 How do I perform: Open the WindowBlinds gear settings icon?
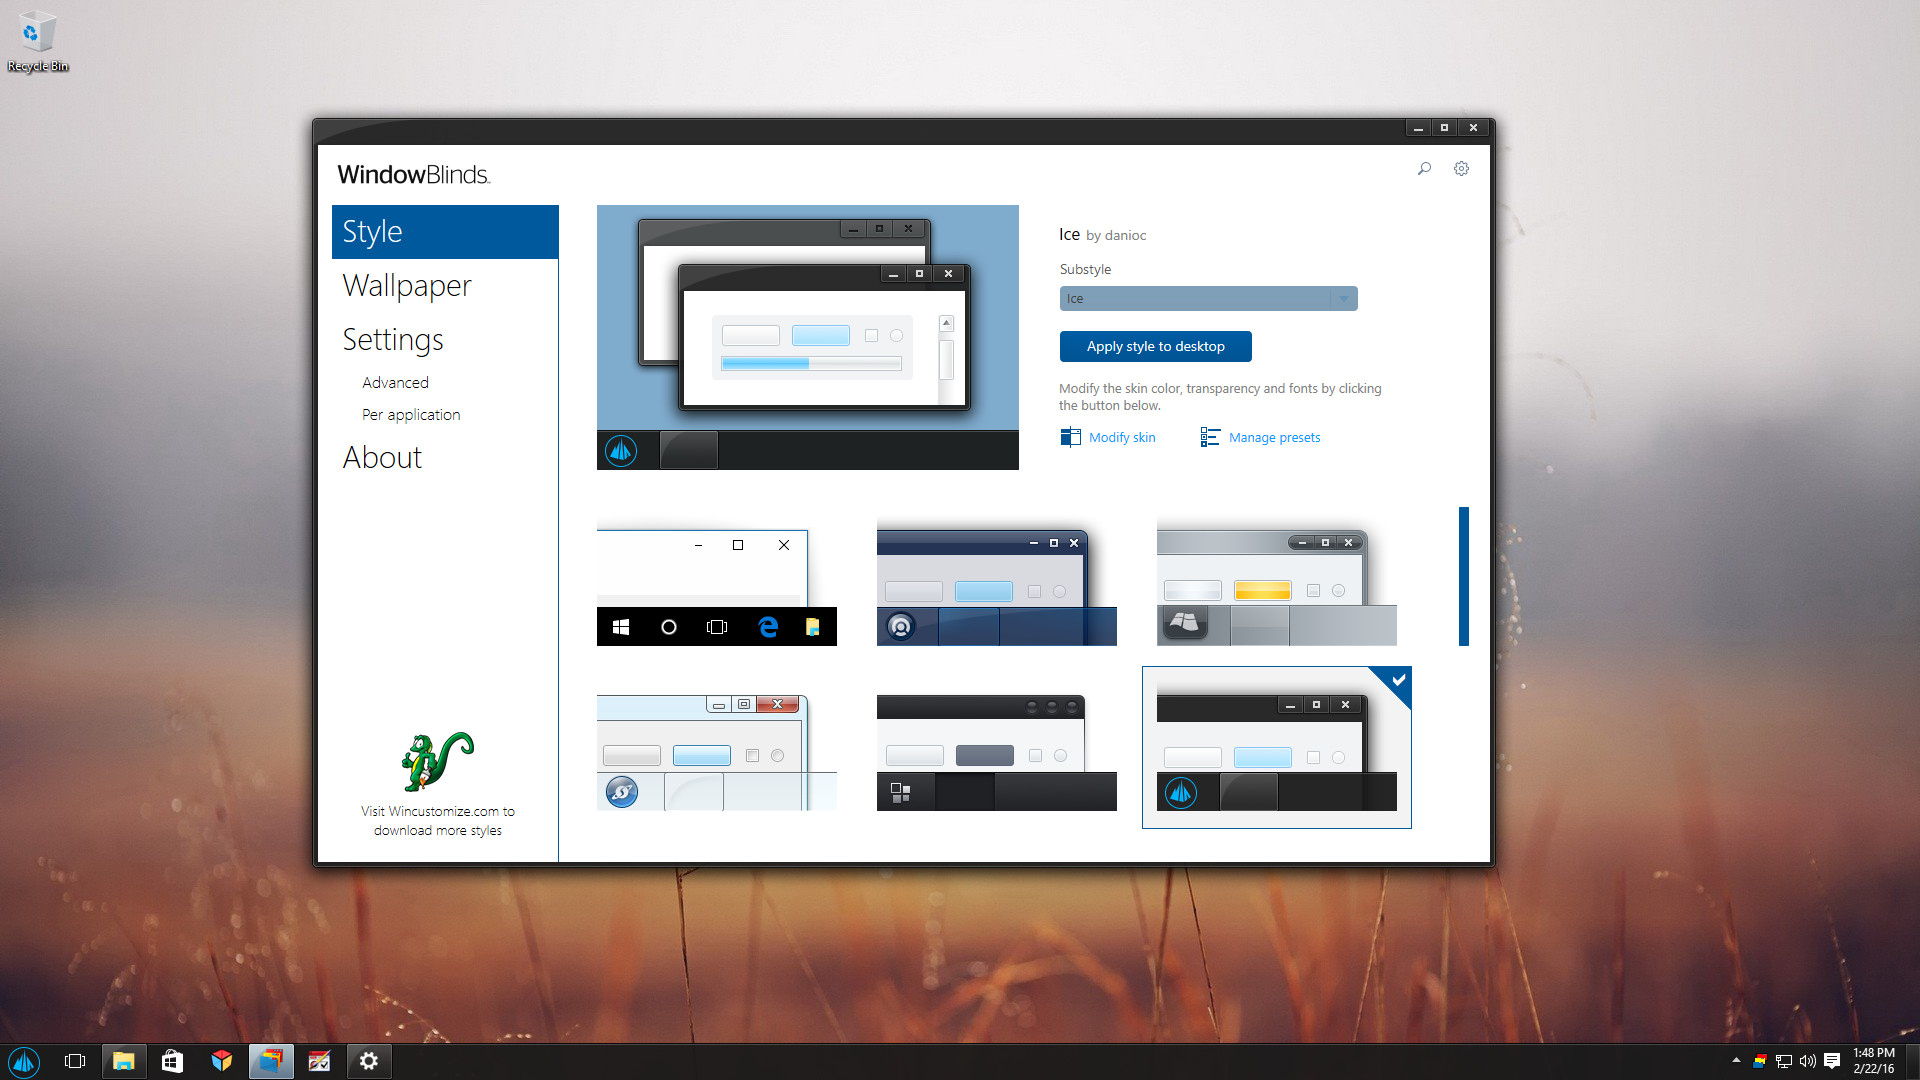pos(1461,169)
